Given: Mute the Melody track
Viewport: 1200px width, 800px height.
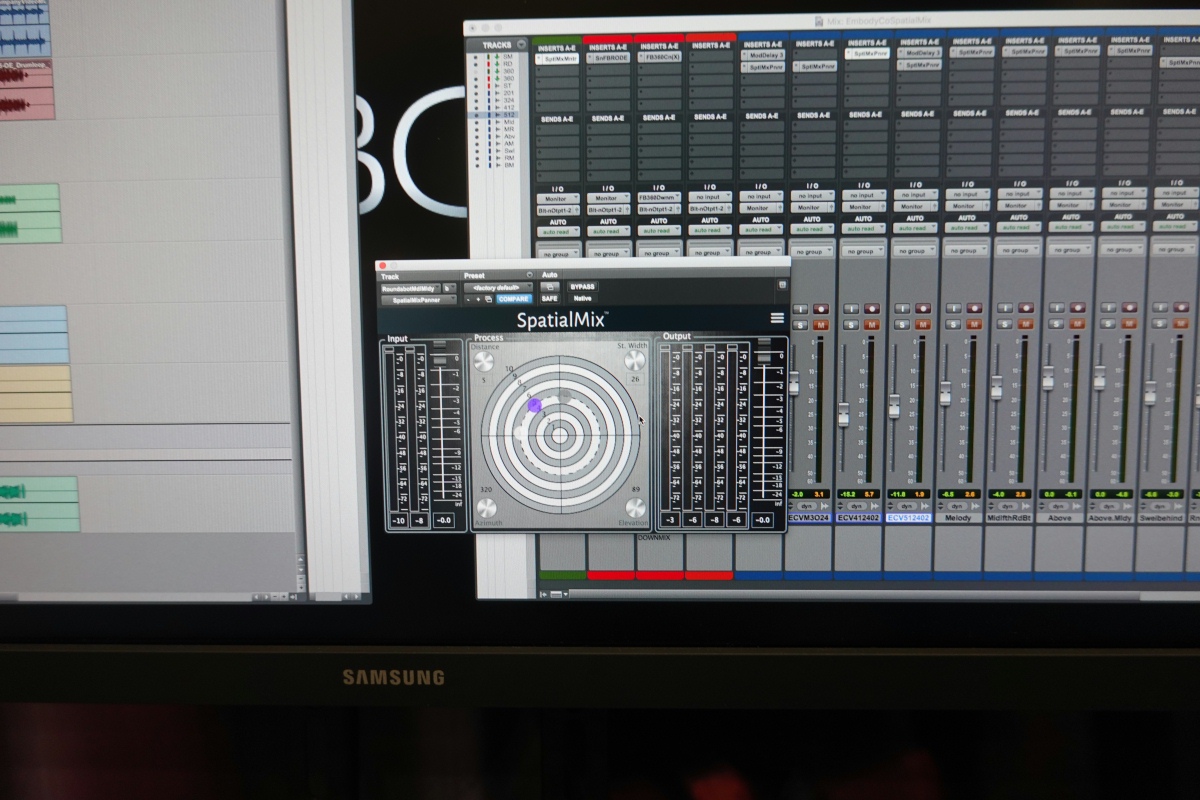Looking at the screenshot, I should [973, 325].
